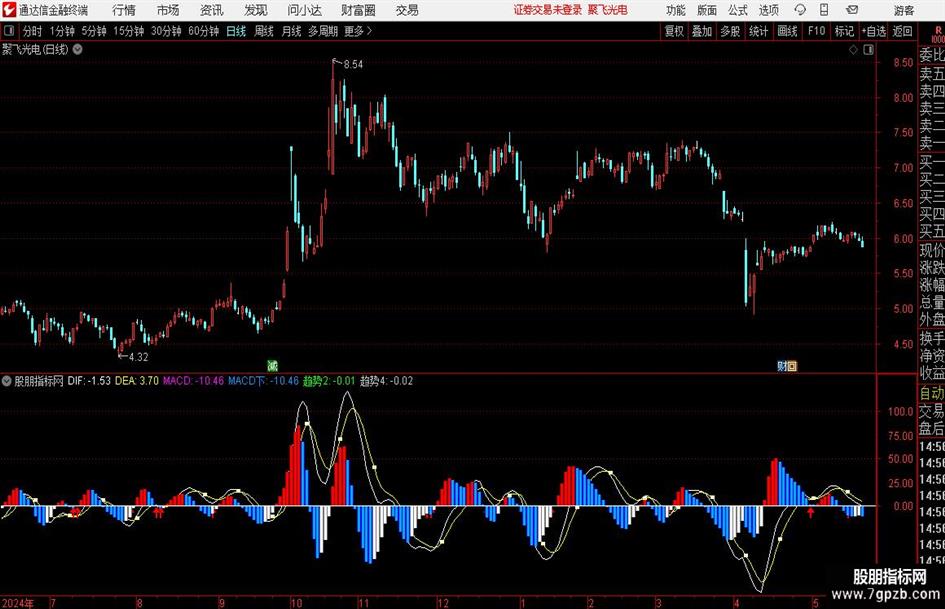Open the 发现 menu
Screen dimensions: 945x609
pos(256,10)
